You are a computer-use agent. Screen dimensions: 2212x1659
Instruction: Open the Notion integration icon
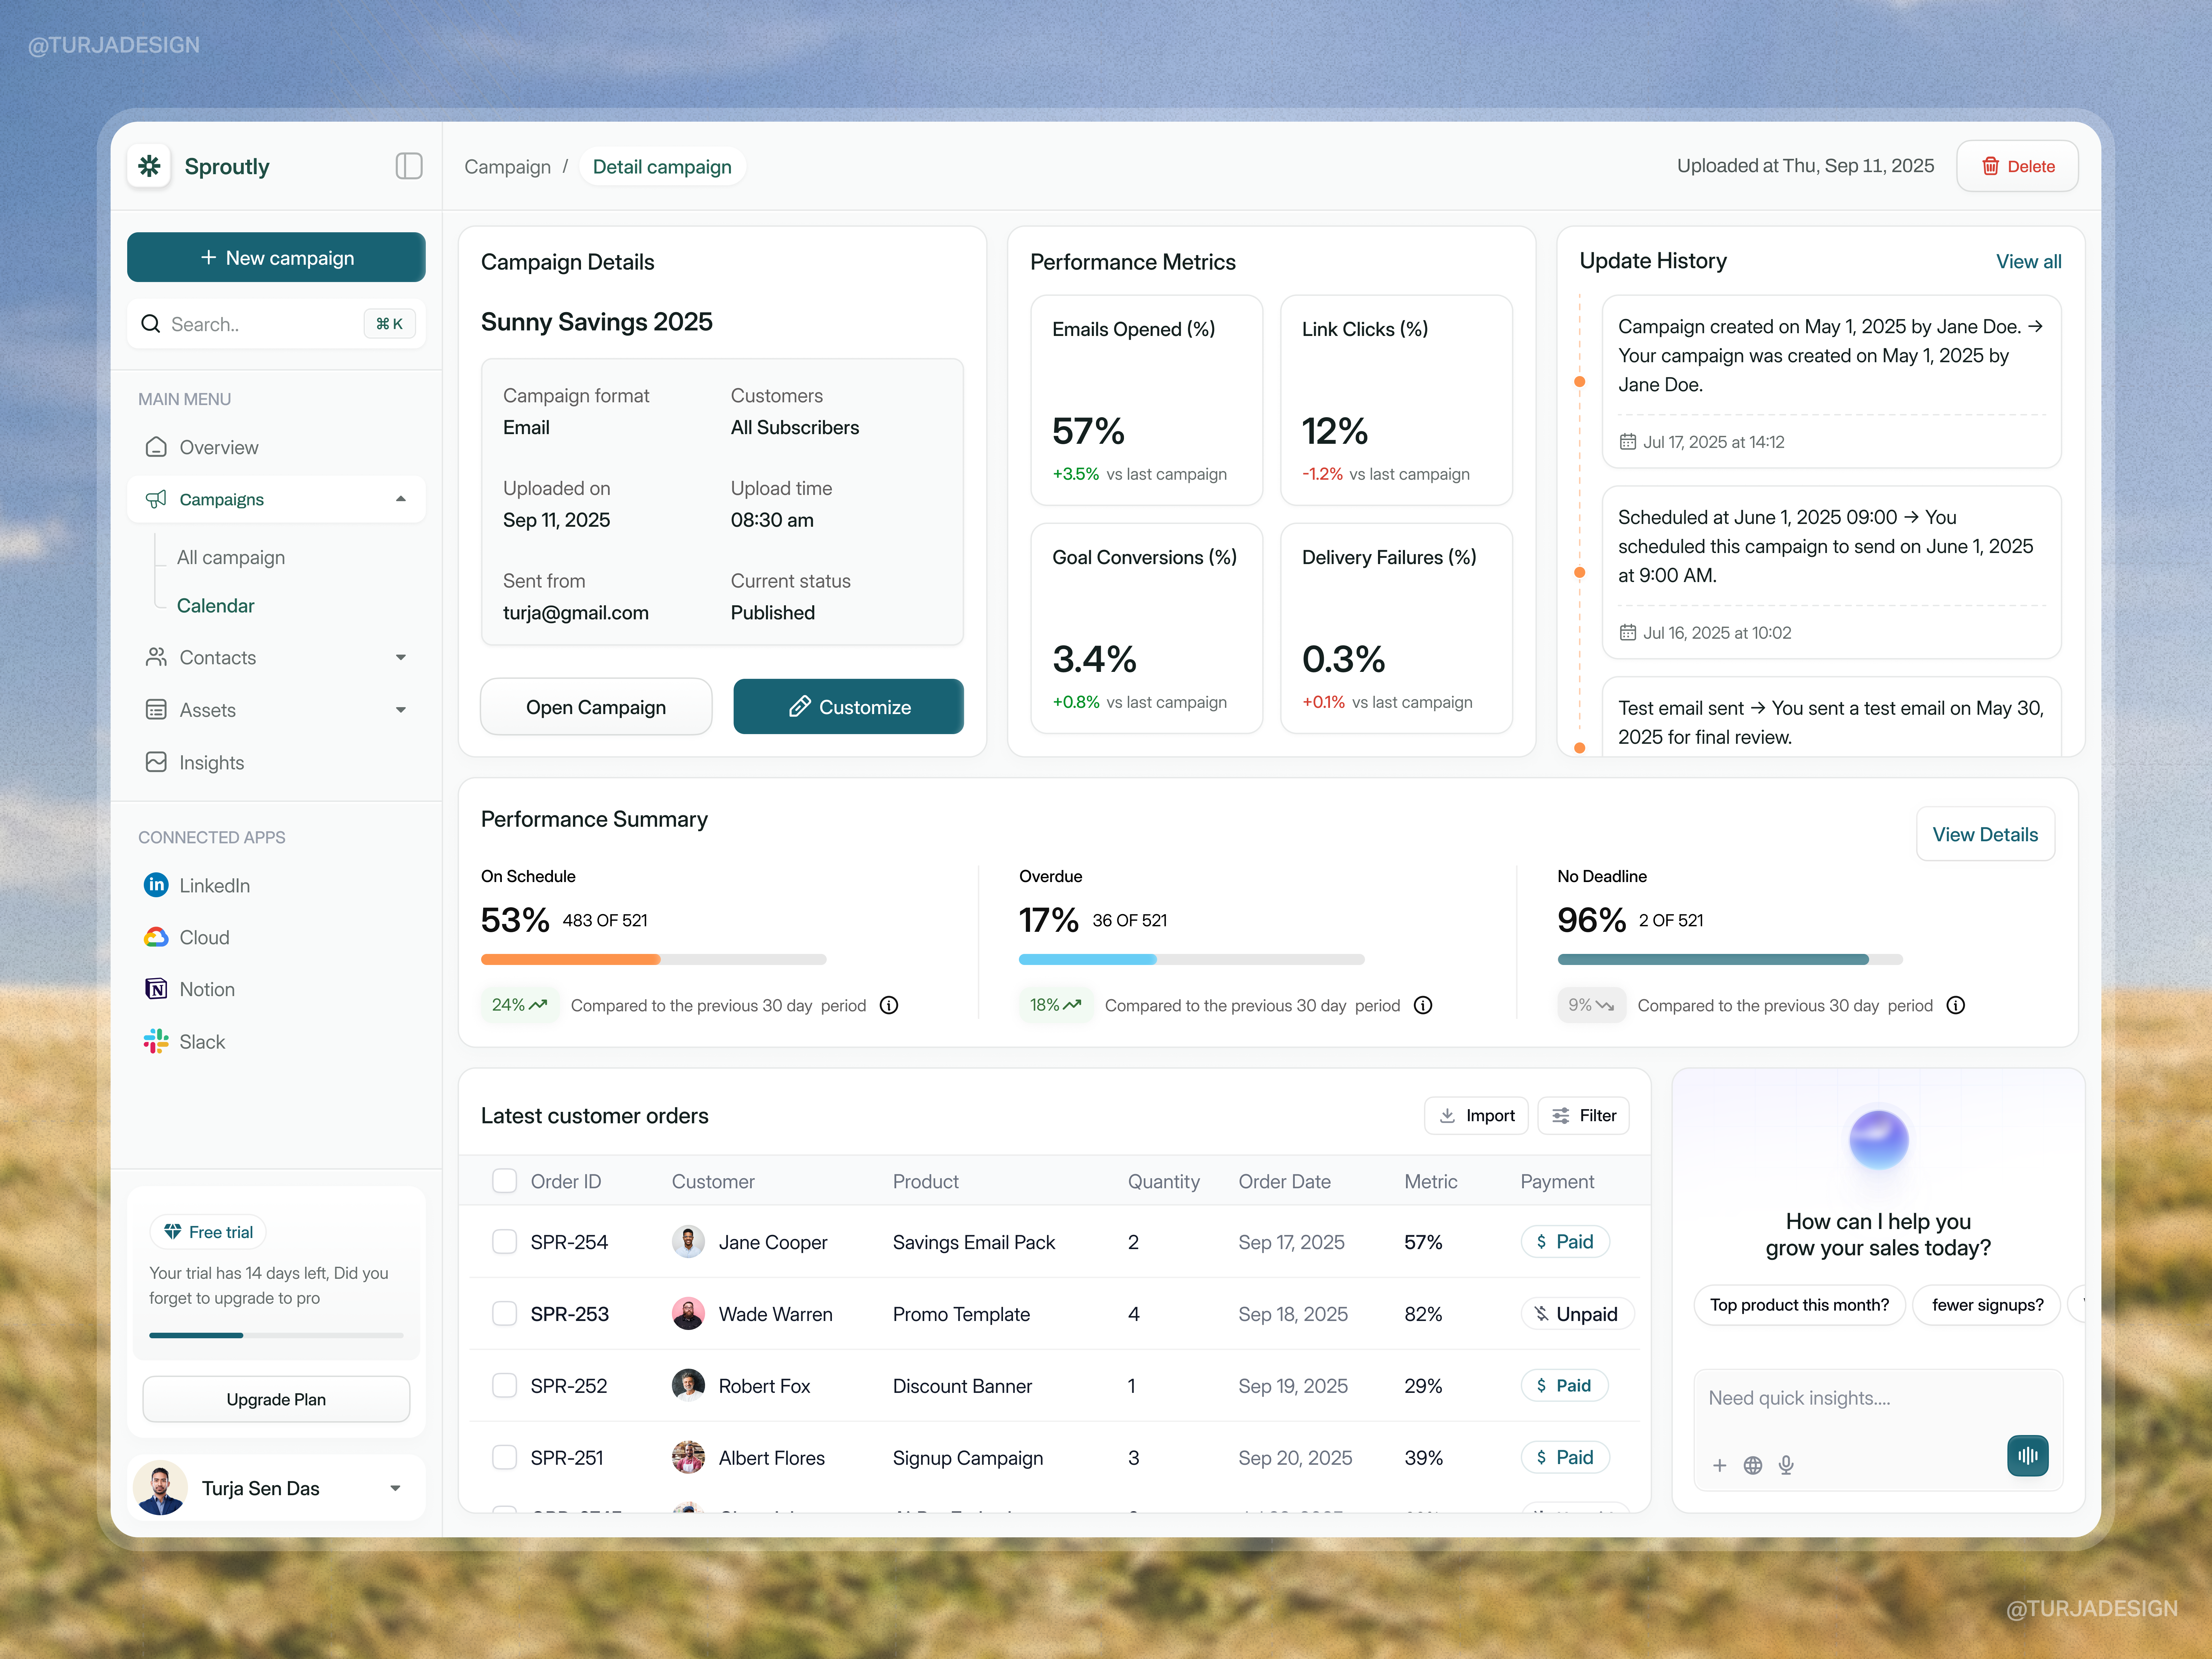tap(156, 989)
